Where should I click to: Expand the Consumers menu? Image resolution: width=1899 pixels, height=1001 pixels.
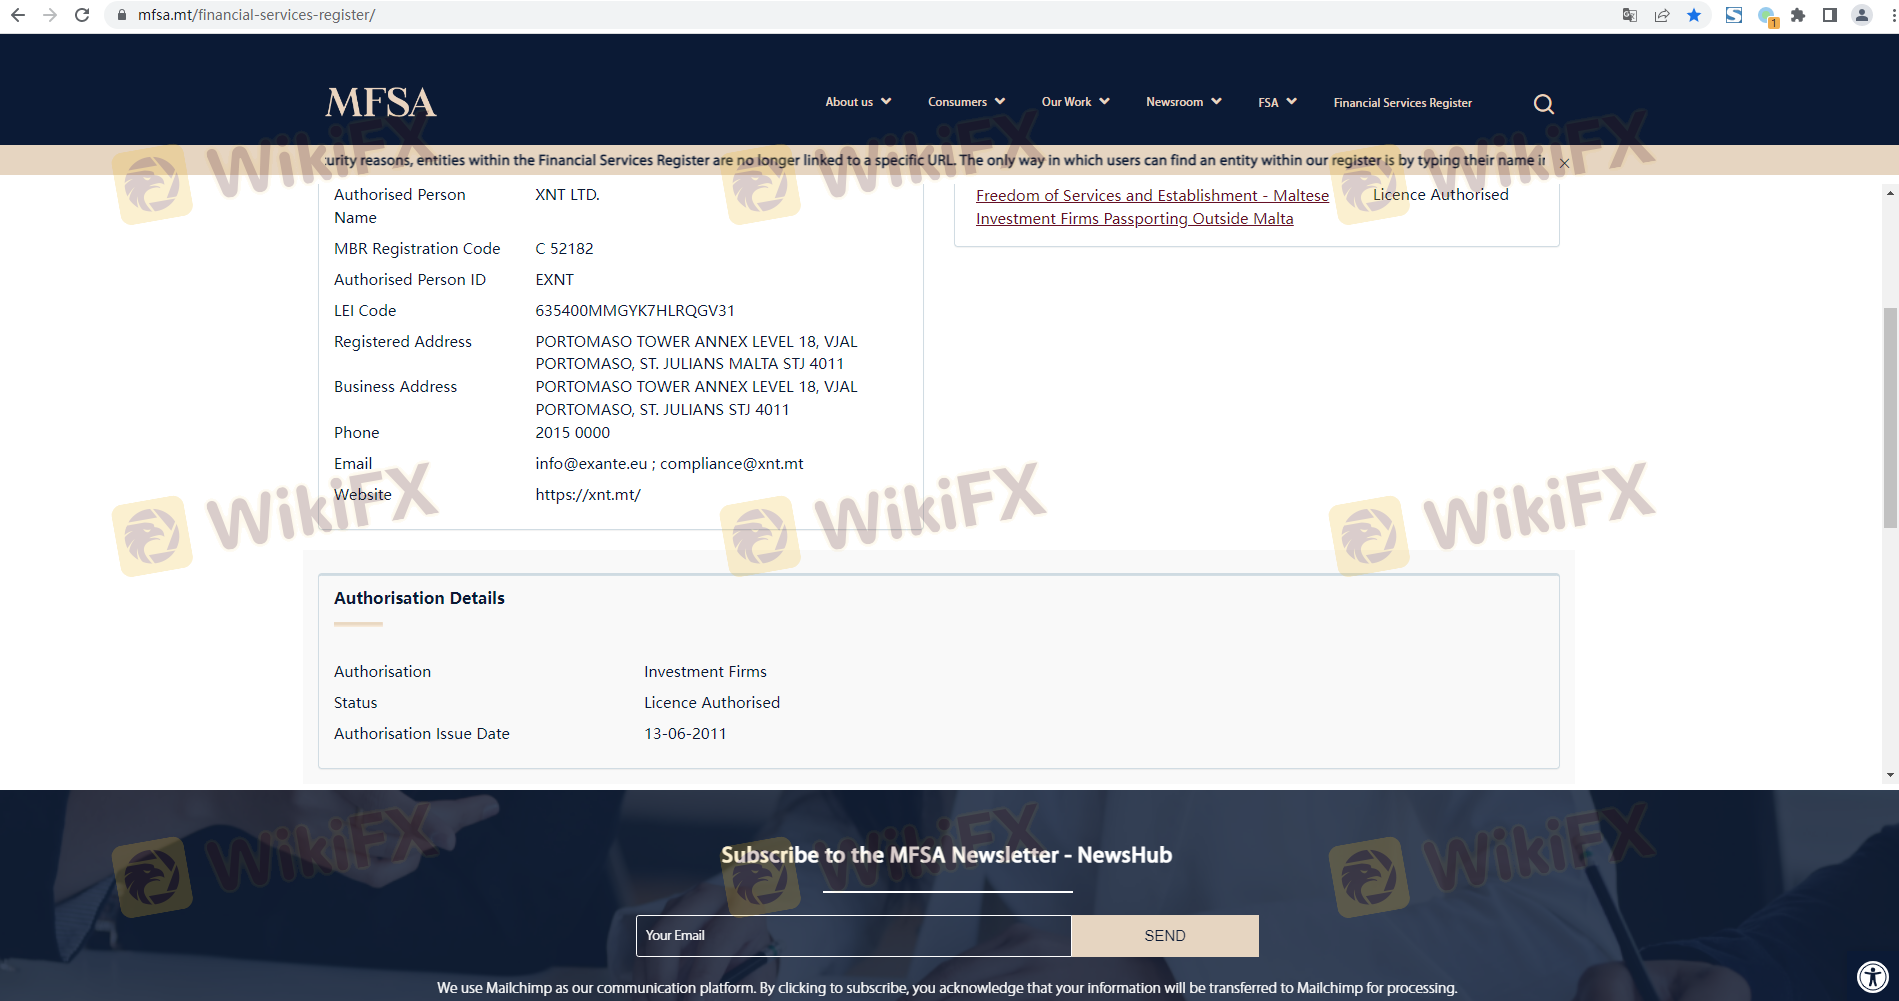tap(966, 102)
